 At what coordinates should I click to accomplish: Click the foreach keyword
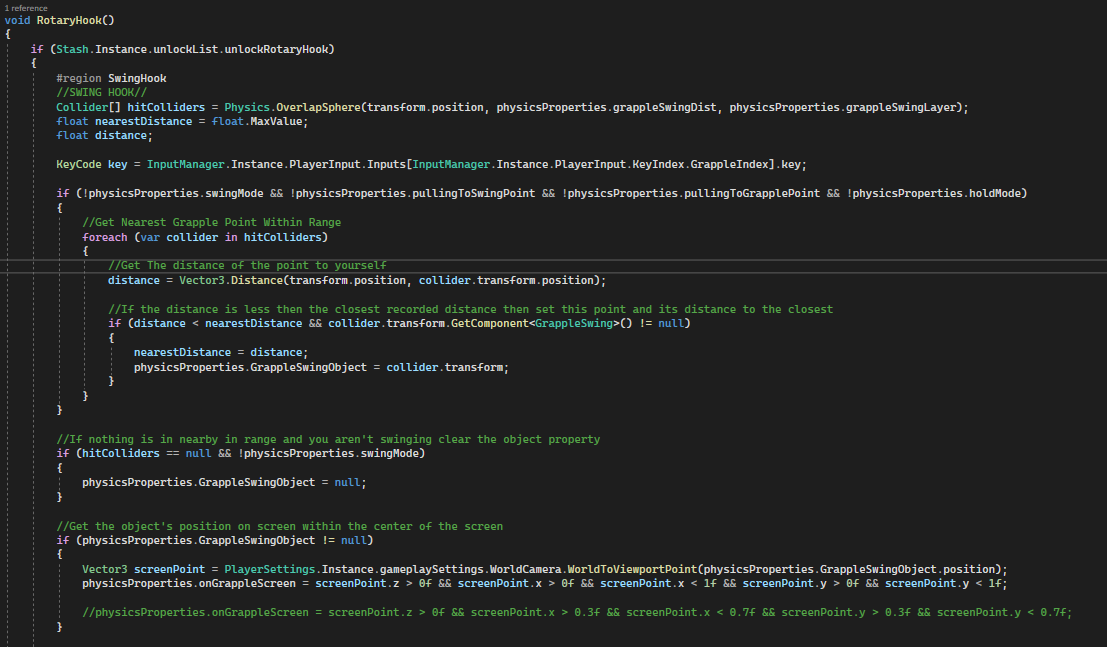point(104,237)
